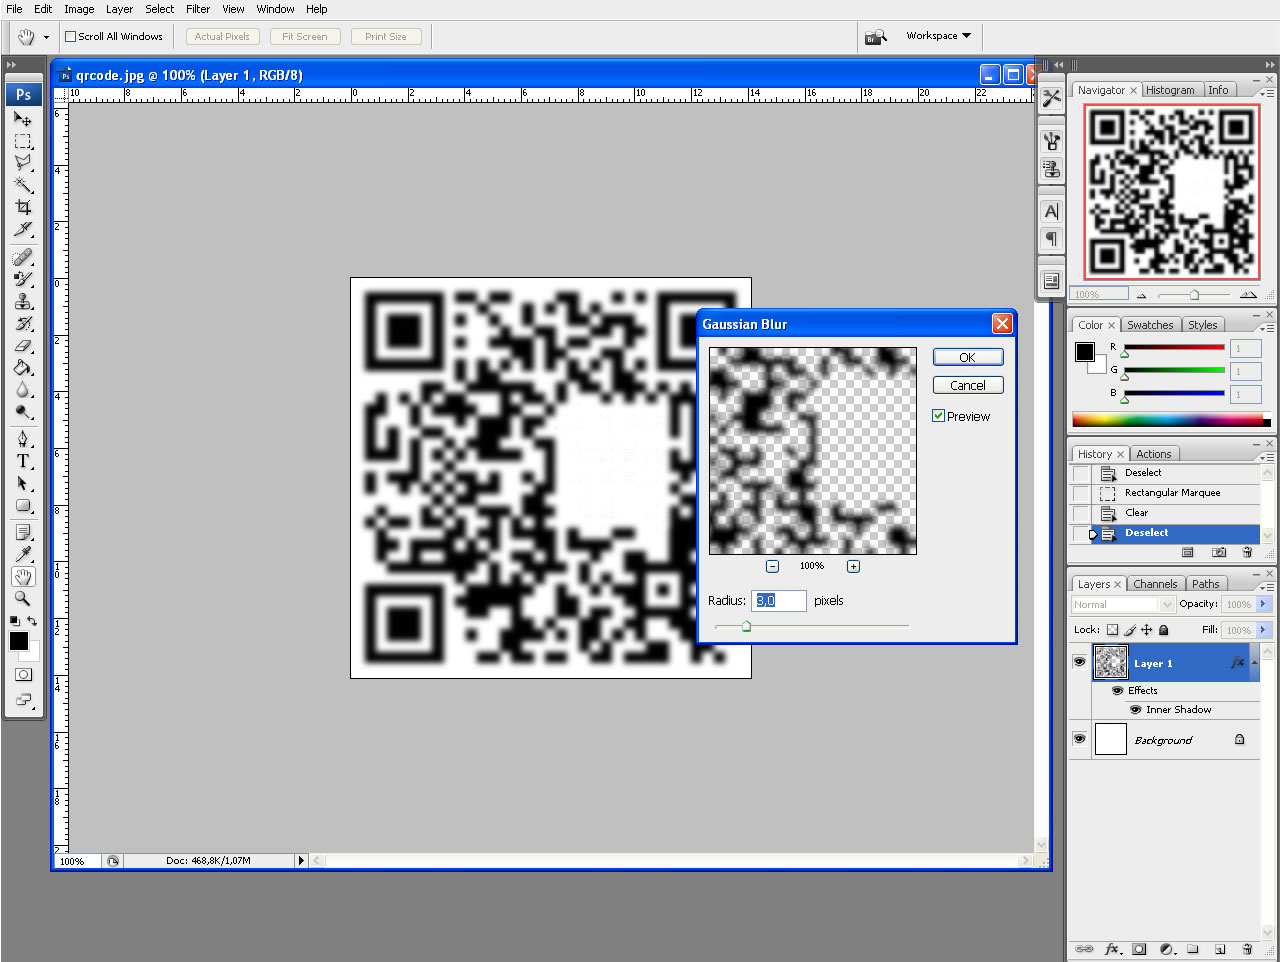
Task: Change the screen mode
Action: pyautogui.click(x=23, y=700)
